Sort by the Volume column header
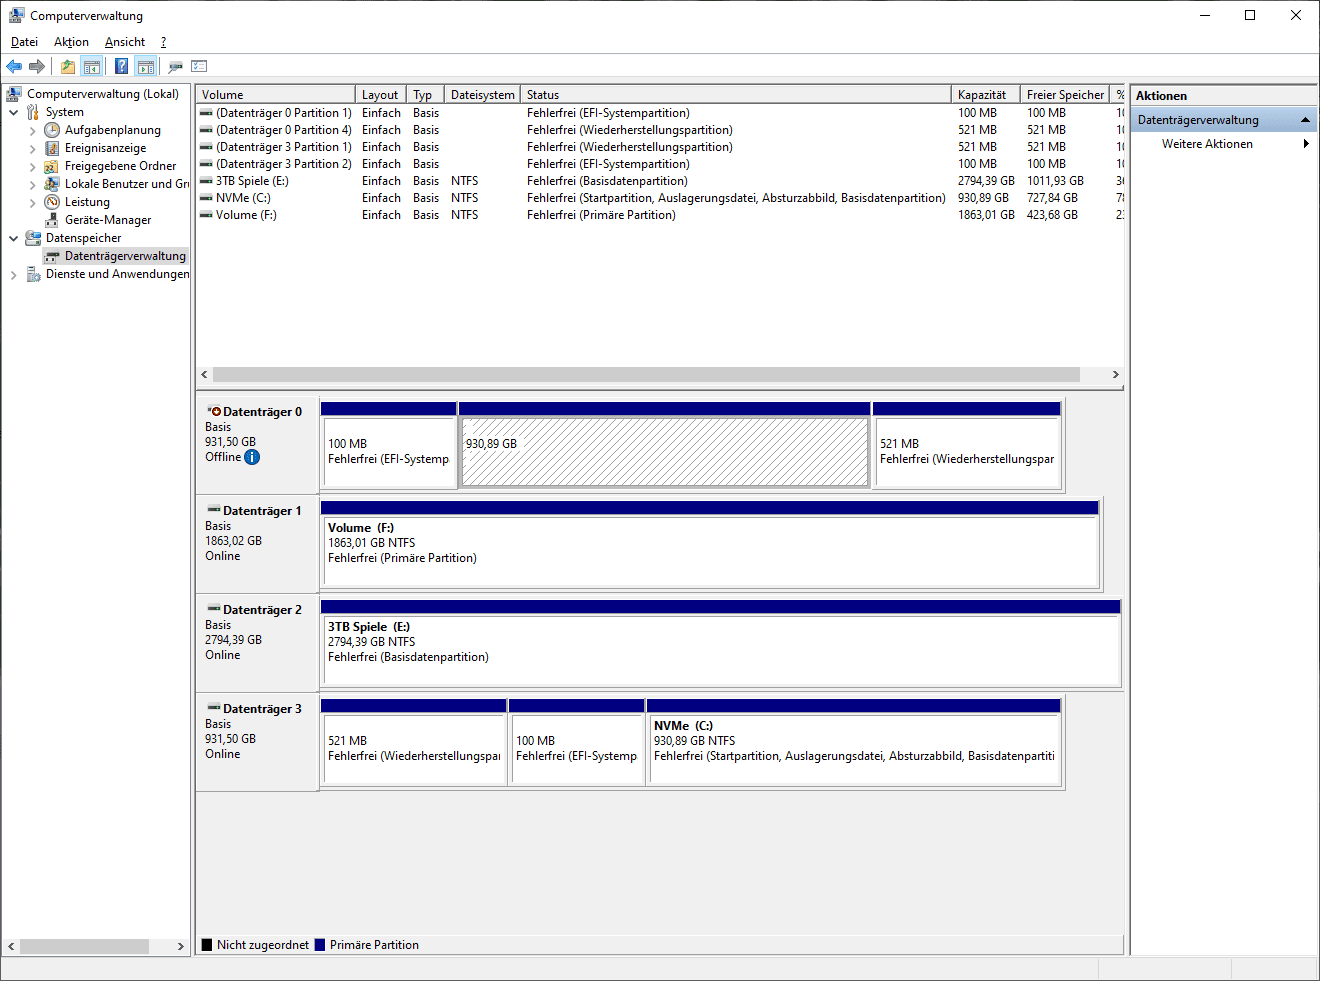The height and width of the screenshot is (981, 1320). coord(275,95)
